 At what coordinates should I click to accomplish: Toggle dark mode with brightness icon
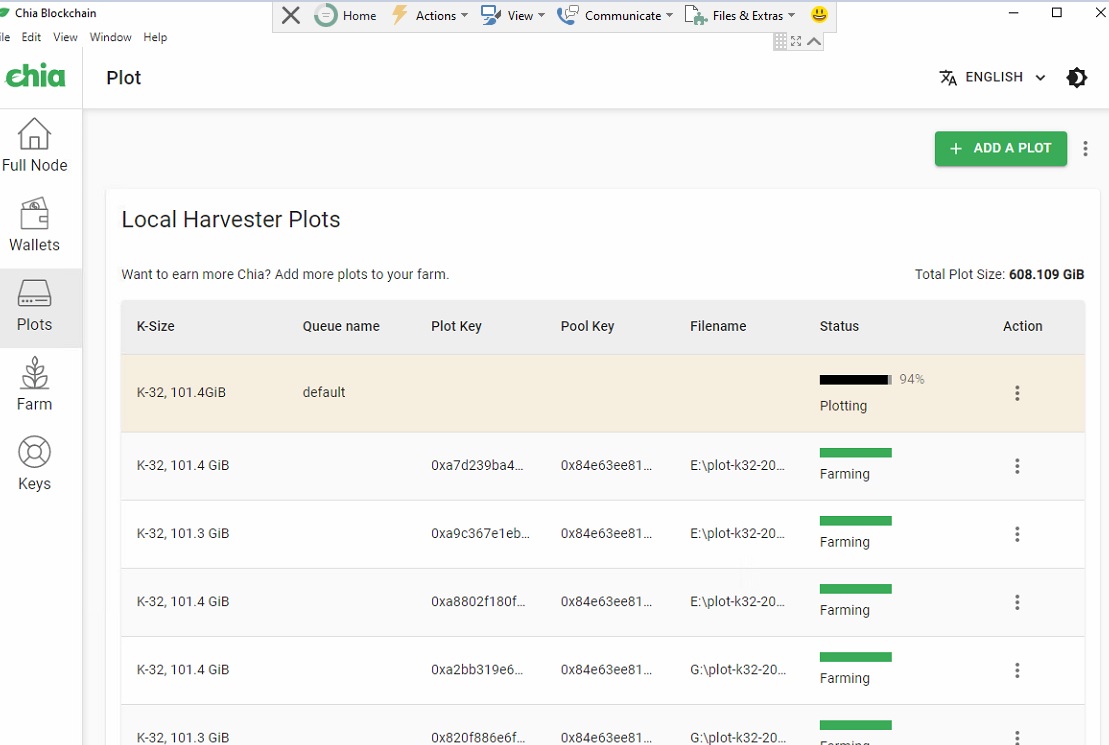point(1076,77)
